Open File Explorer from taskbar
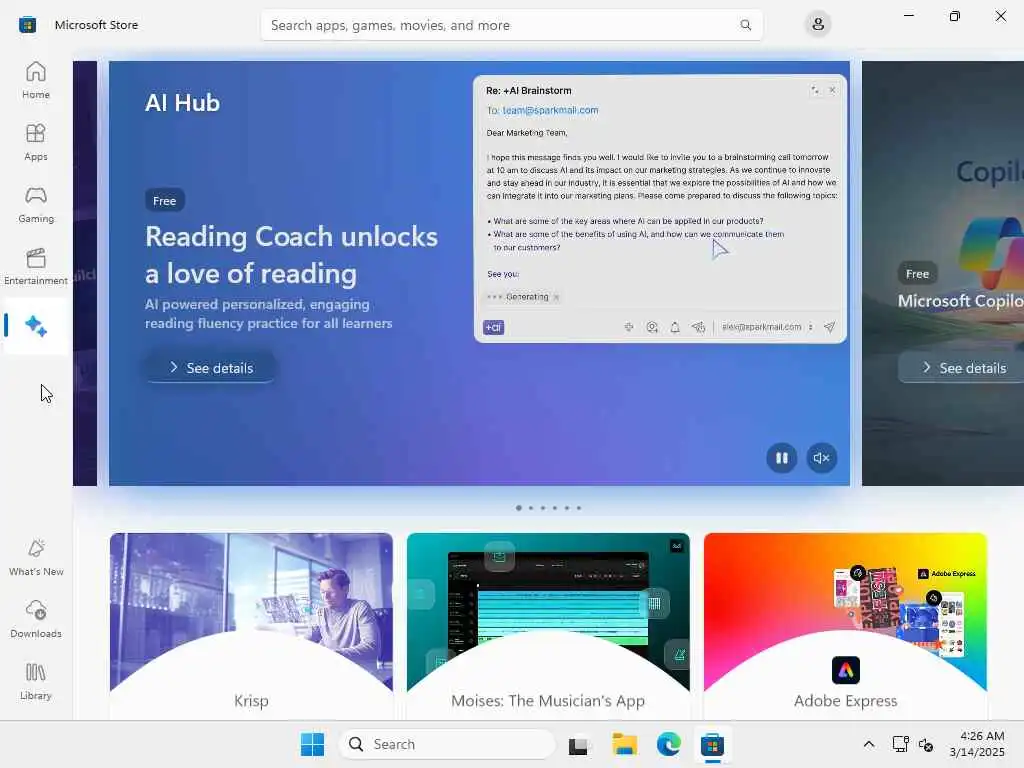The height and width of the screenshot is (768, 1024). coord(624,744)
